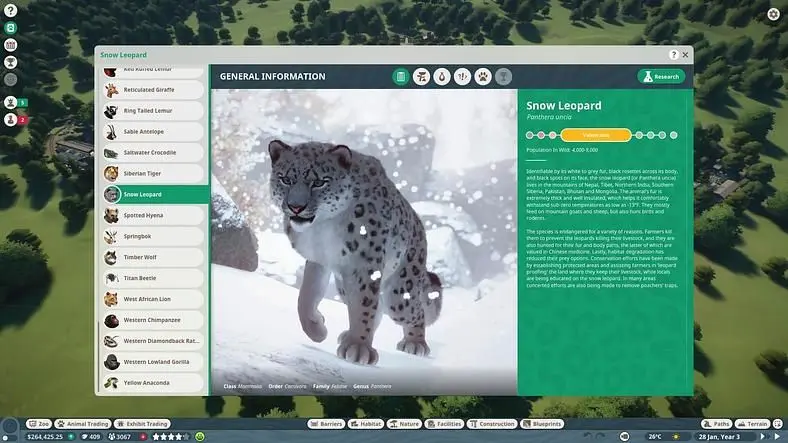Select Western Diamondback Rattlesnake entry
788x443 pixels.
click(153, 341)
